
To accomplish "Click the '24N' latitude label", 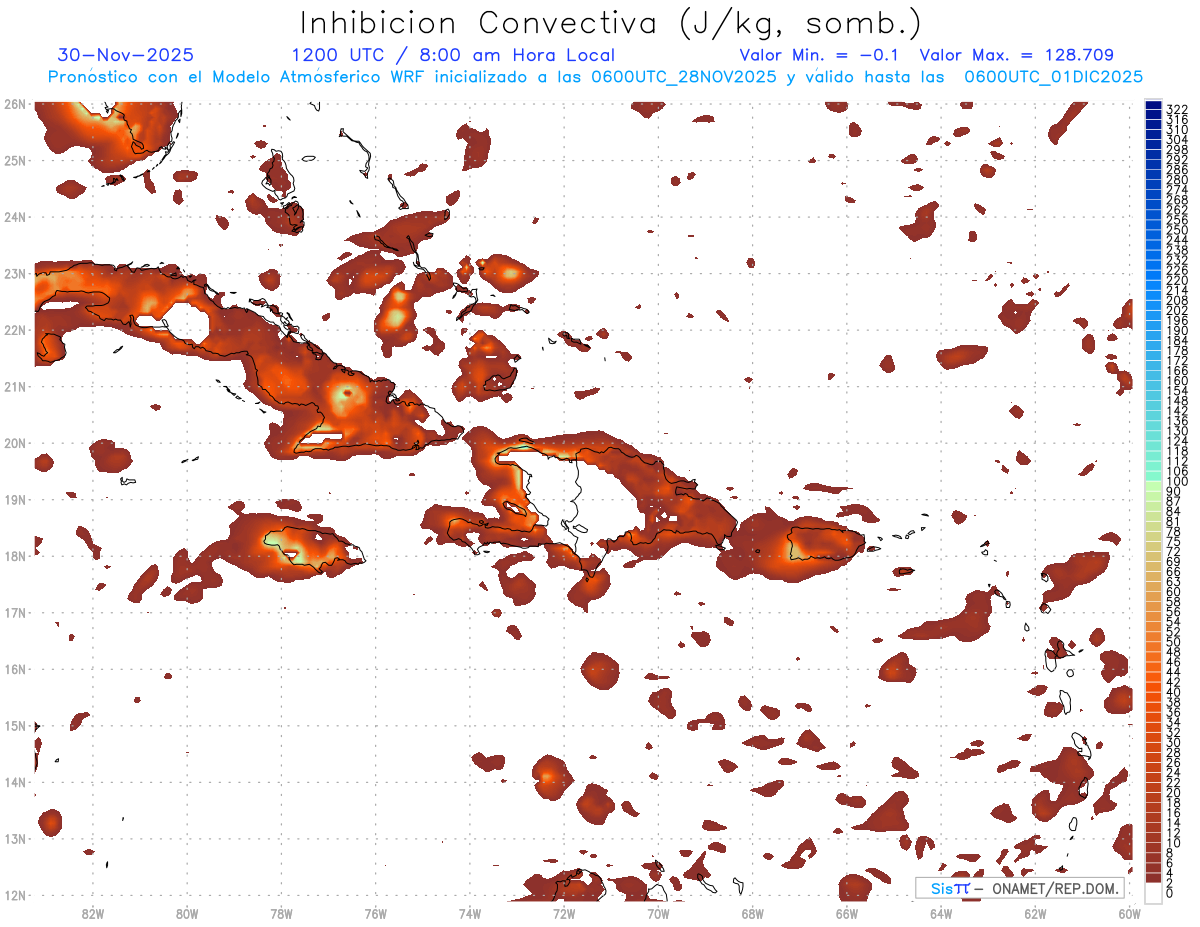I will tap(14, 217).
